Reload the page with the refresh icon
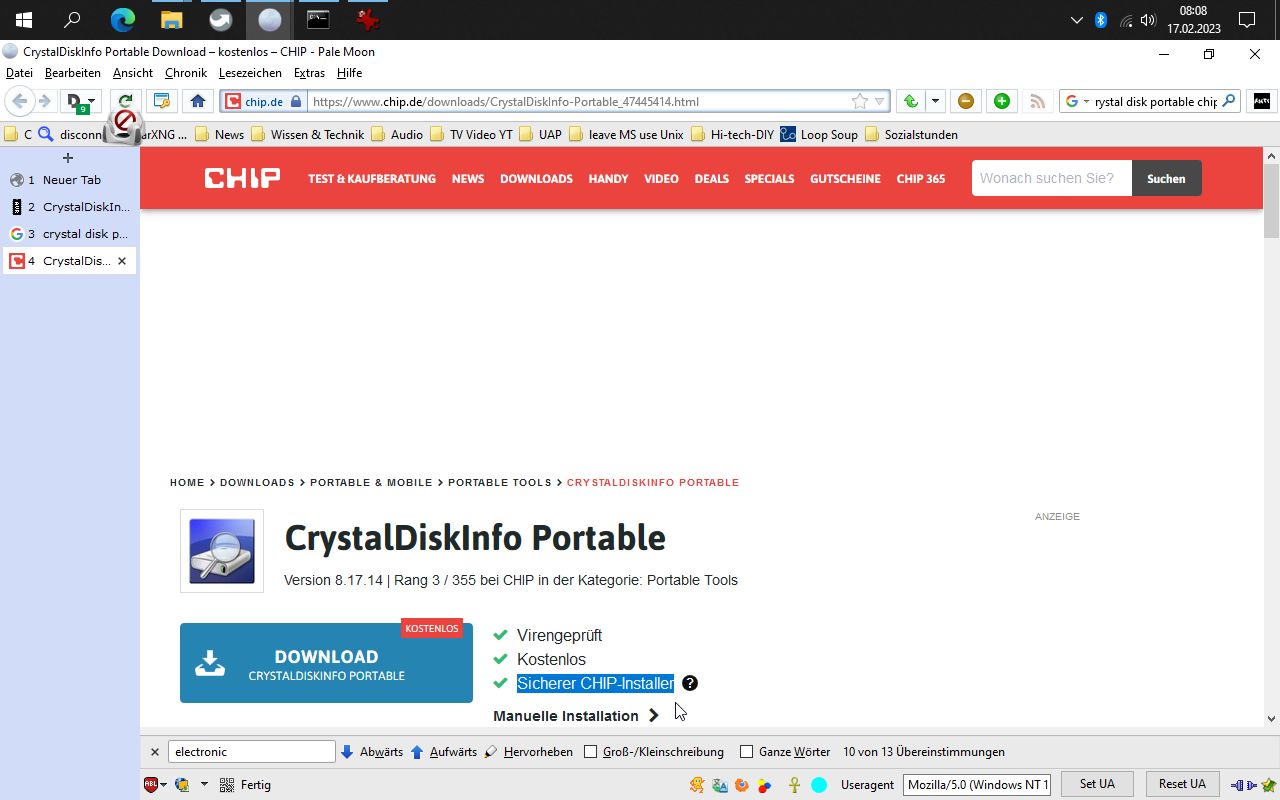Screen dimensions: 1280x800 pos(125,101)
